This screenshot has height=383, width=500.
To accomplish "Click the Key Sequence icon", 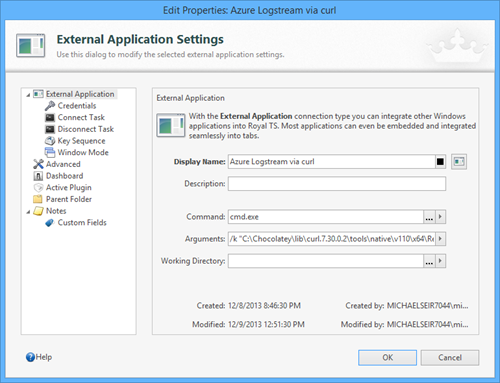I will pyautogui.click(x=50, y=141).
